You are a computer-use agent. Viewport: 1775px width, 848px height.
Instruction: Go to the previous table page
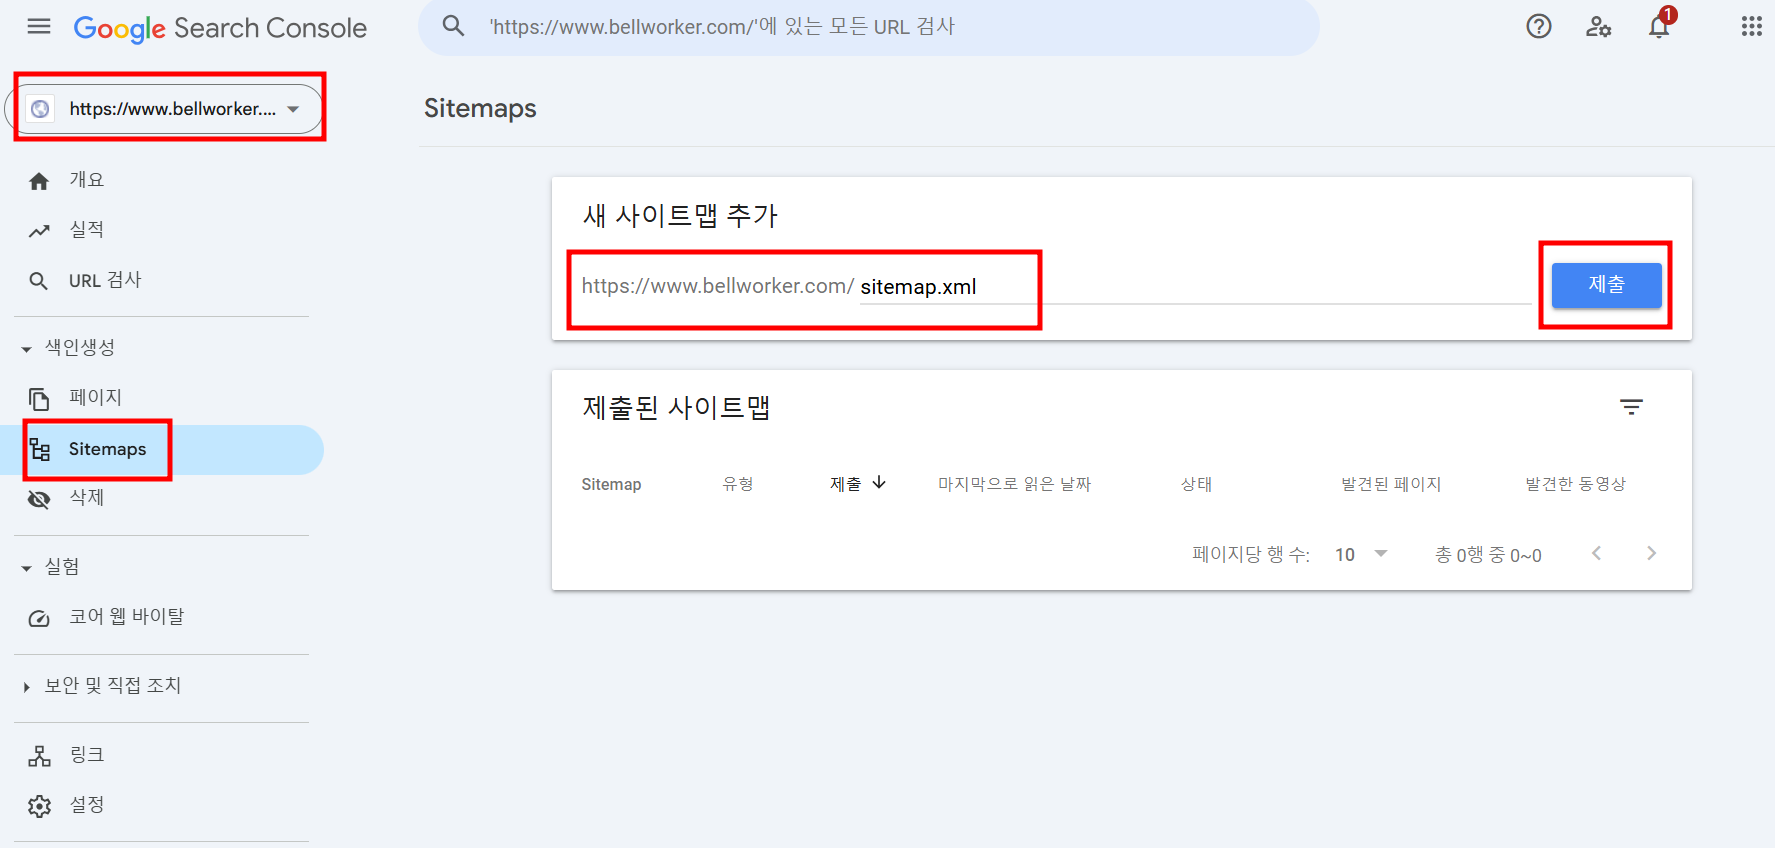(x=1596, y=553)
